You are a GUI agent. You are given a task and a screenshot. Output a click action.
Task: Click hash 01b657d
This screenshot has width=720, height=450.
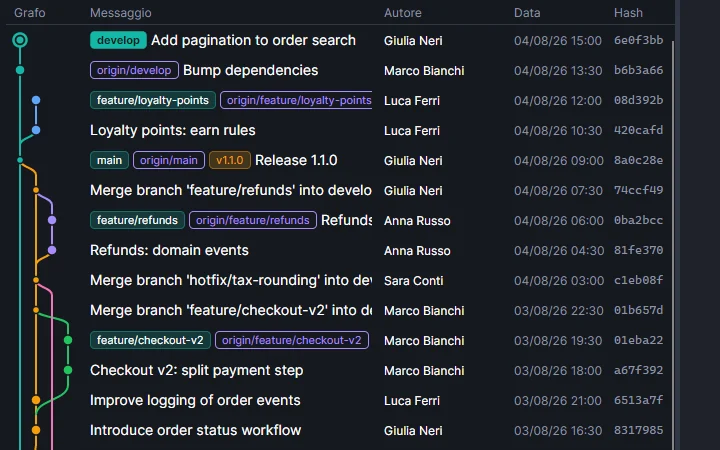coord(638,310)
